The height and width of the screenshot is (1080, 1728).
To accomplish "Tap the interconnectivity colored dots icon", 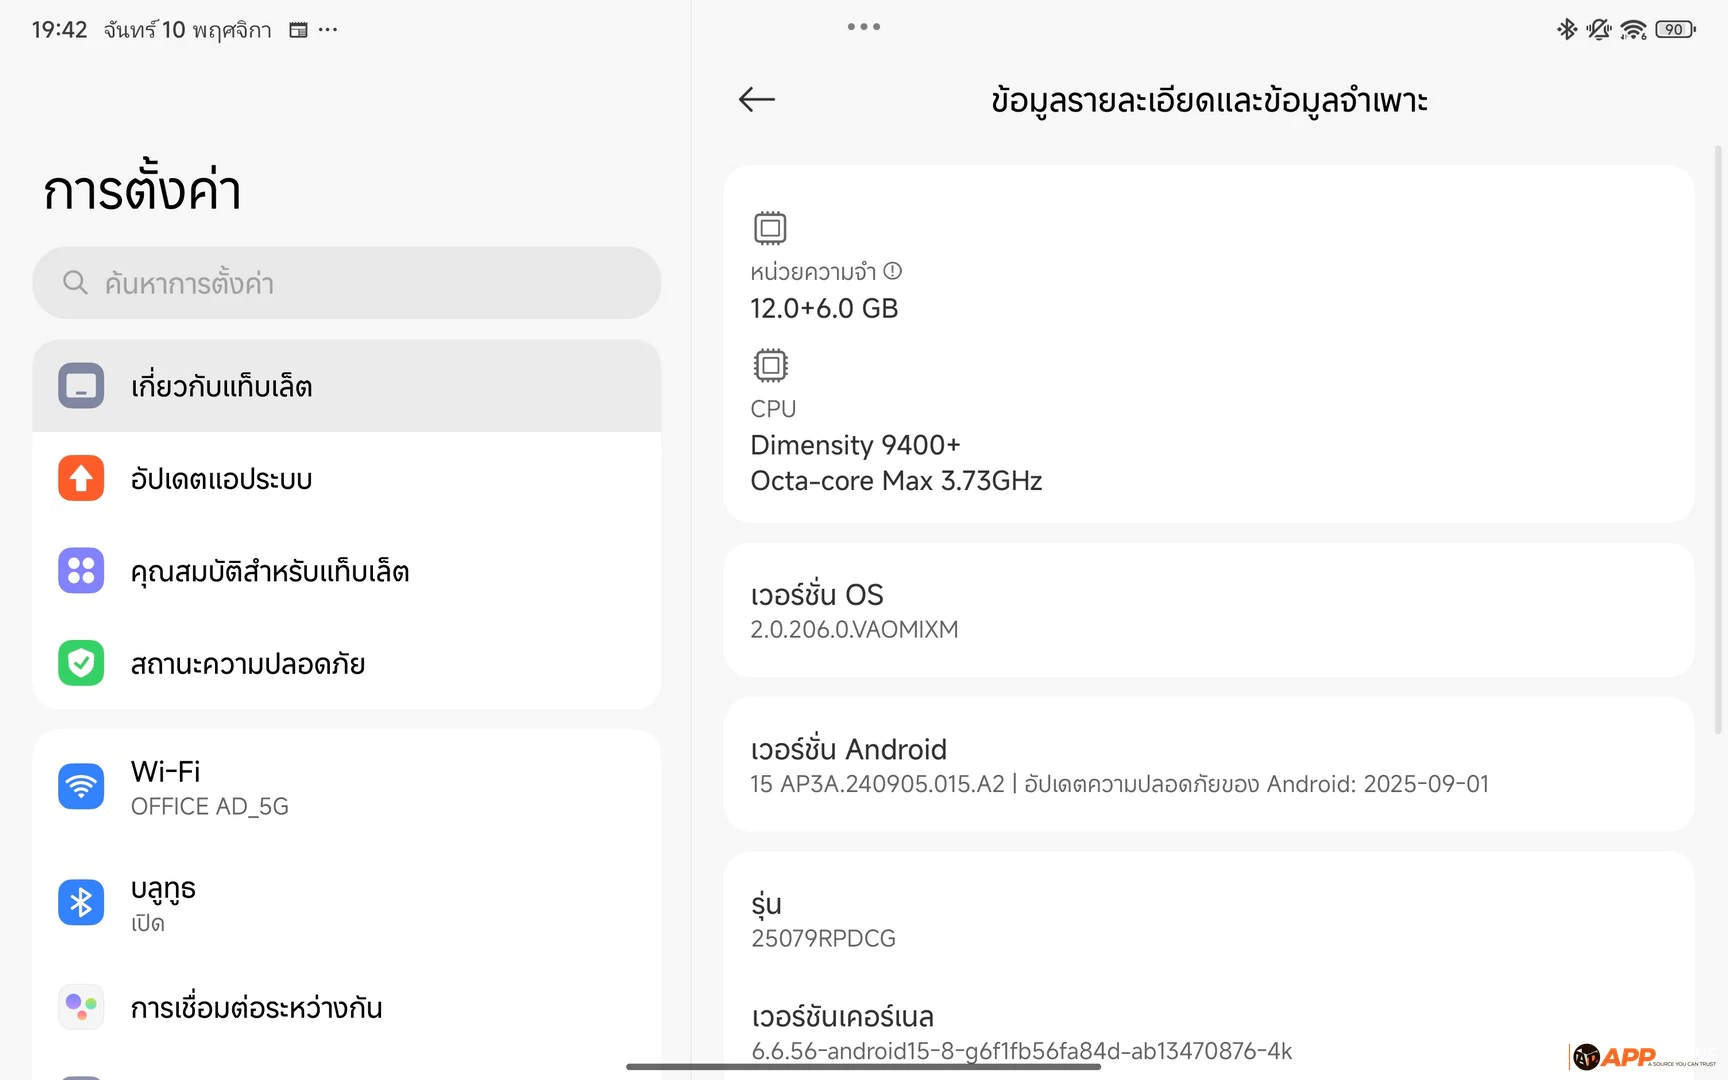I will point(81,1006).
